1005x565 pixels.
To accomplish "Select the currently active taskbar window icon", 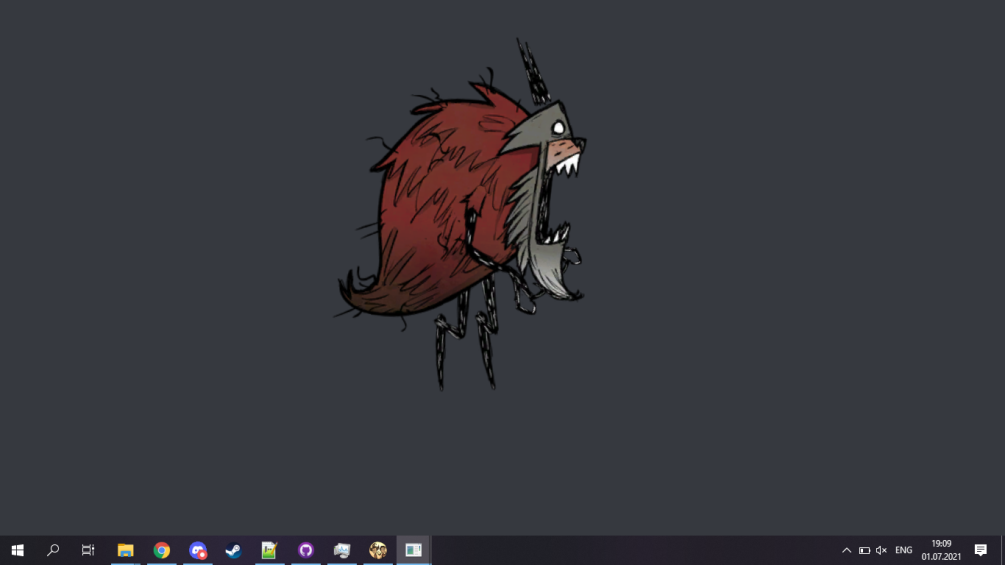I will click(414, 550).
